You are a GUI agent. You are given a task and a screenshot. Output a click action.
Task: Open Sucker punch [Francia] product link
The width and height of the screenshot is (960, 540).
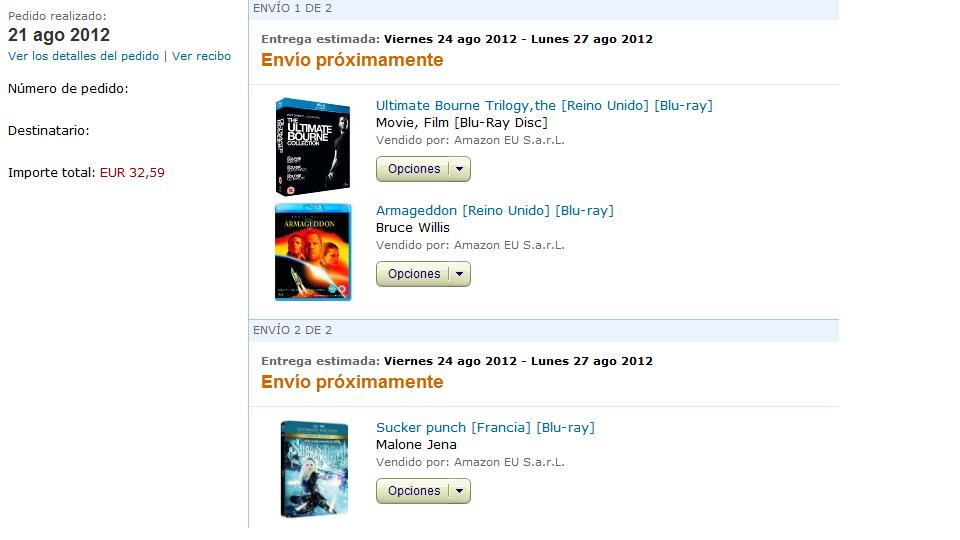click(486, 427)
